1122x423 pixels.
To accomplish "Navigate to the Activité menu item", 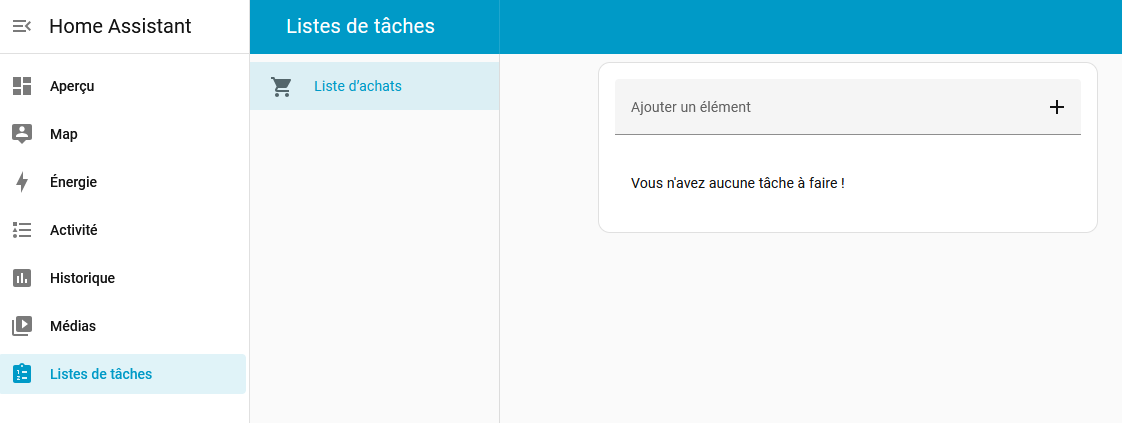I will coord(74,230).
